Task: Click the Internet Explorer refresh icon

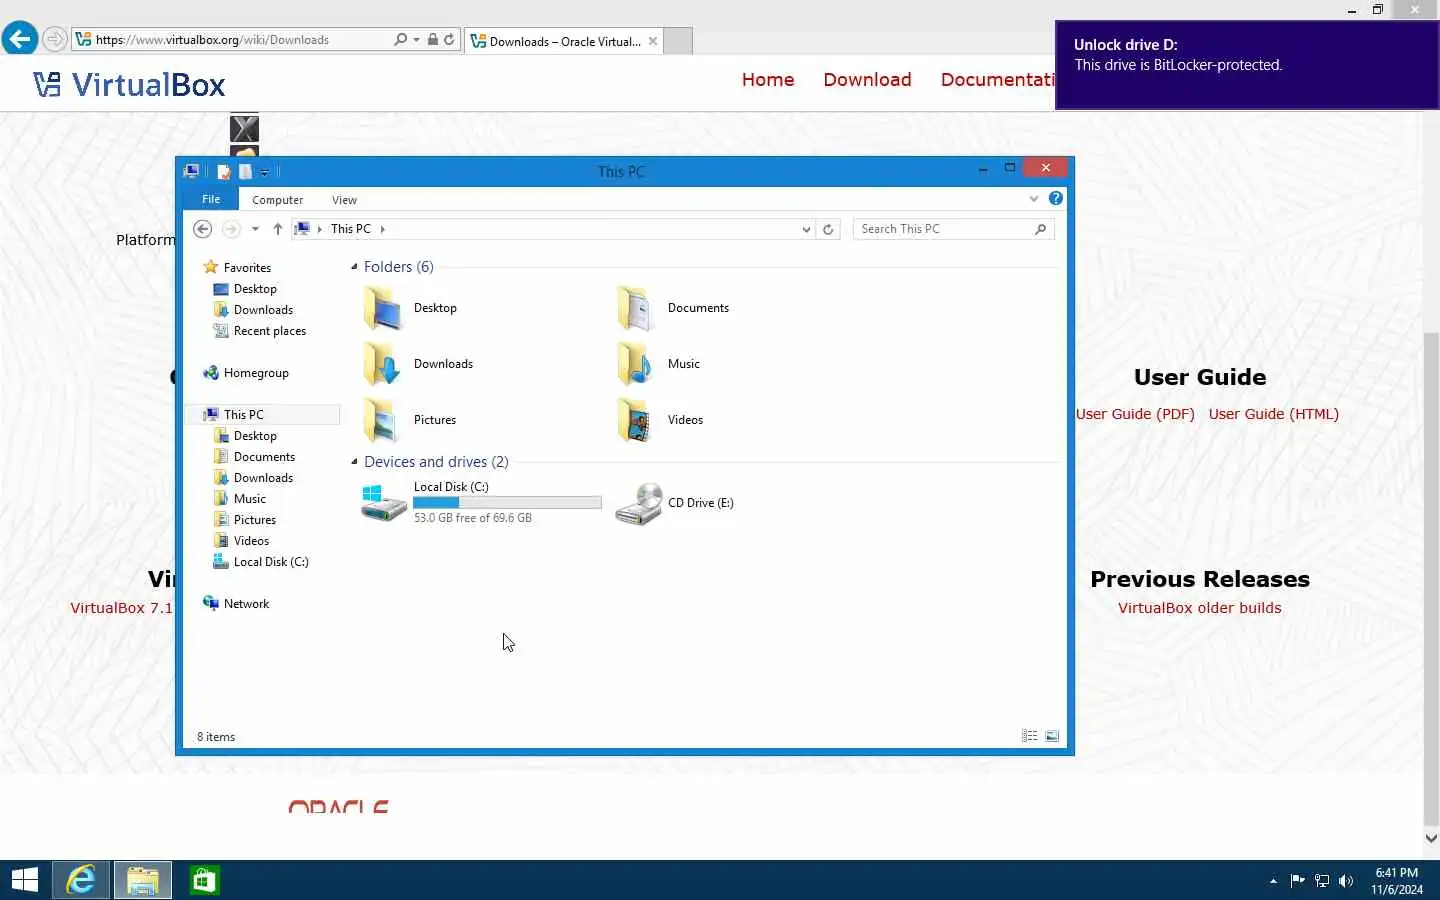Action: coord(449,40)
